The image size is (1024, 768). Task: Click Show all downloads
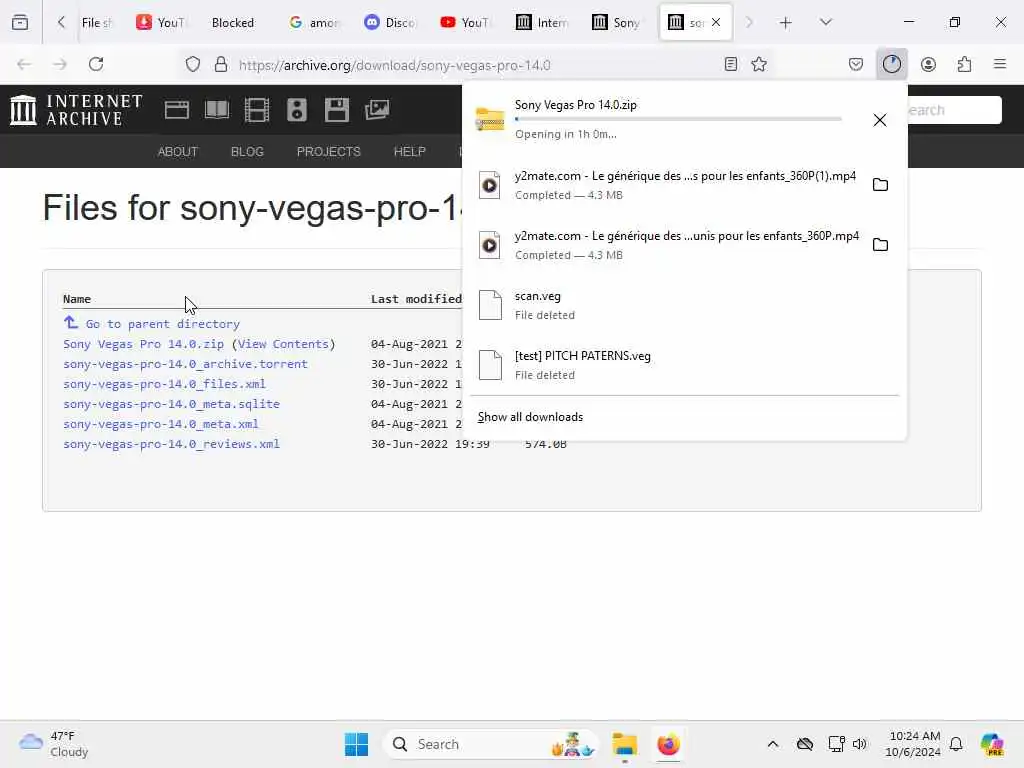(x=530, y=417)
